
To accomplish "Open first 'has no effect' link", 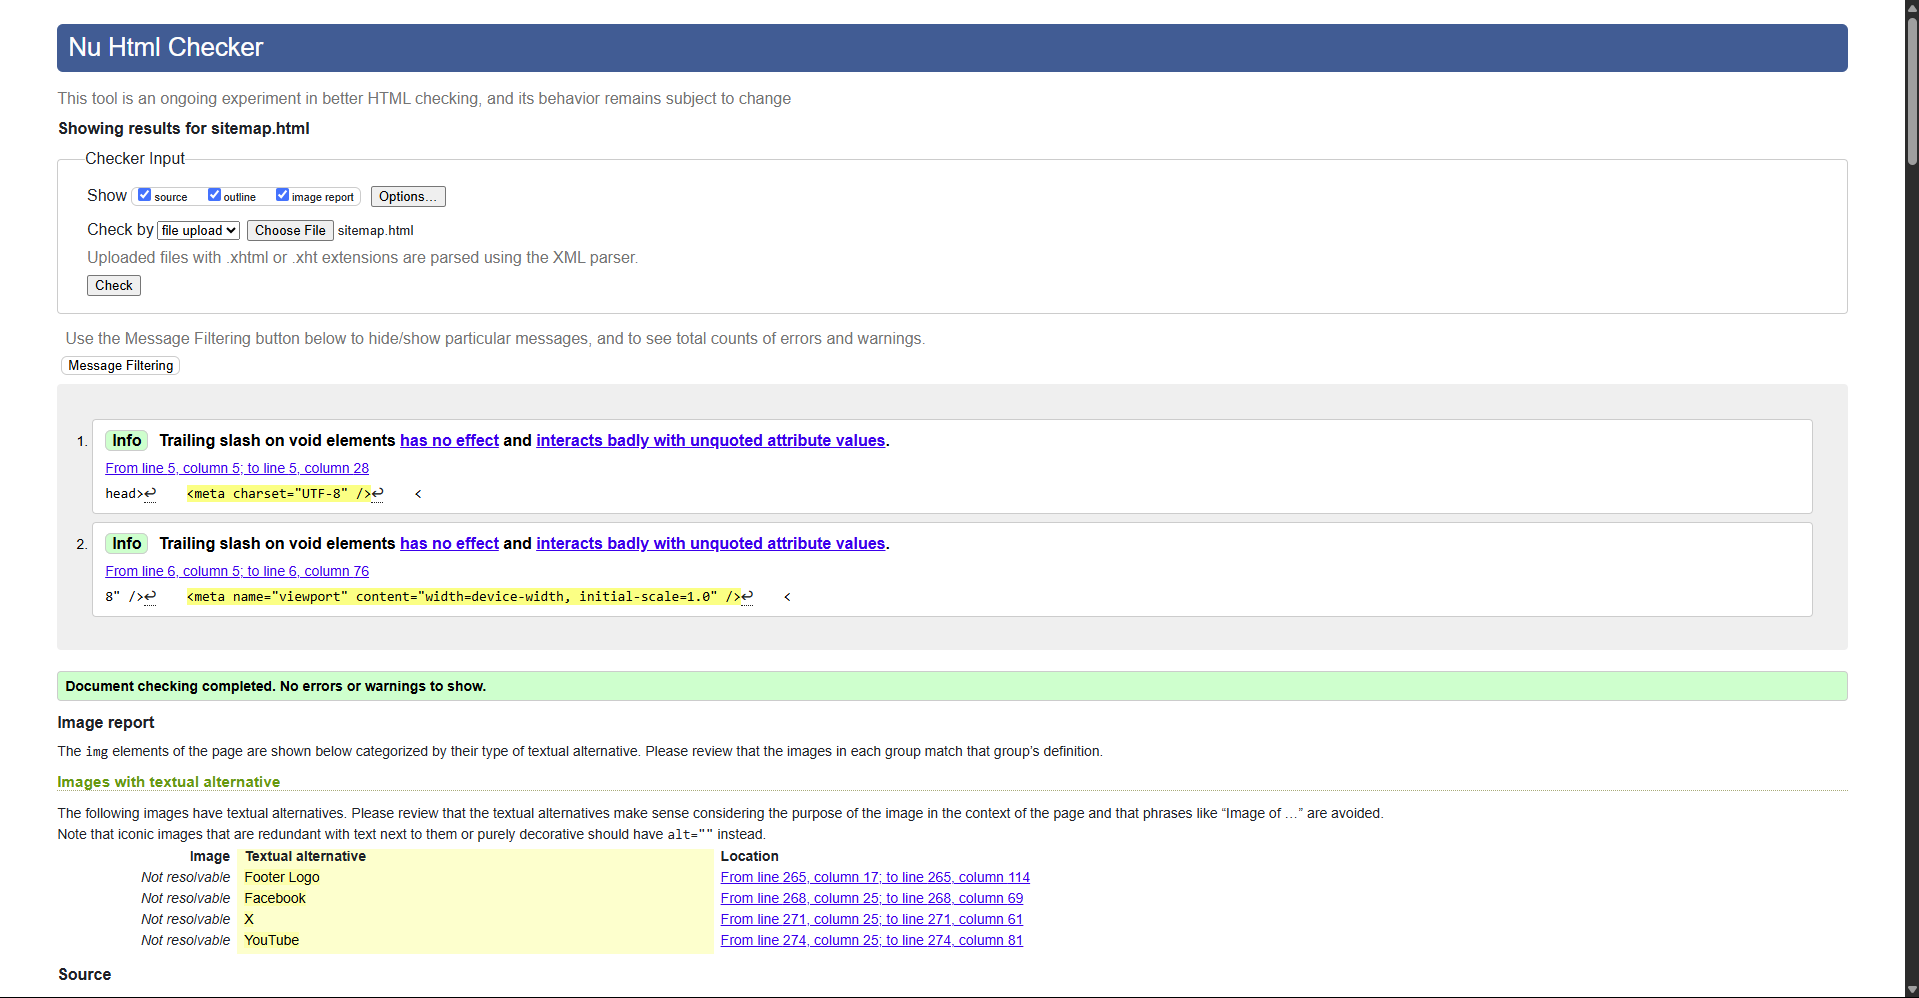I will coord(449,441).
